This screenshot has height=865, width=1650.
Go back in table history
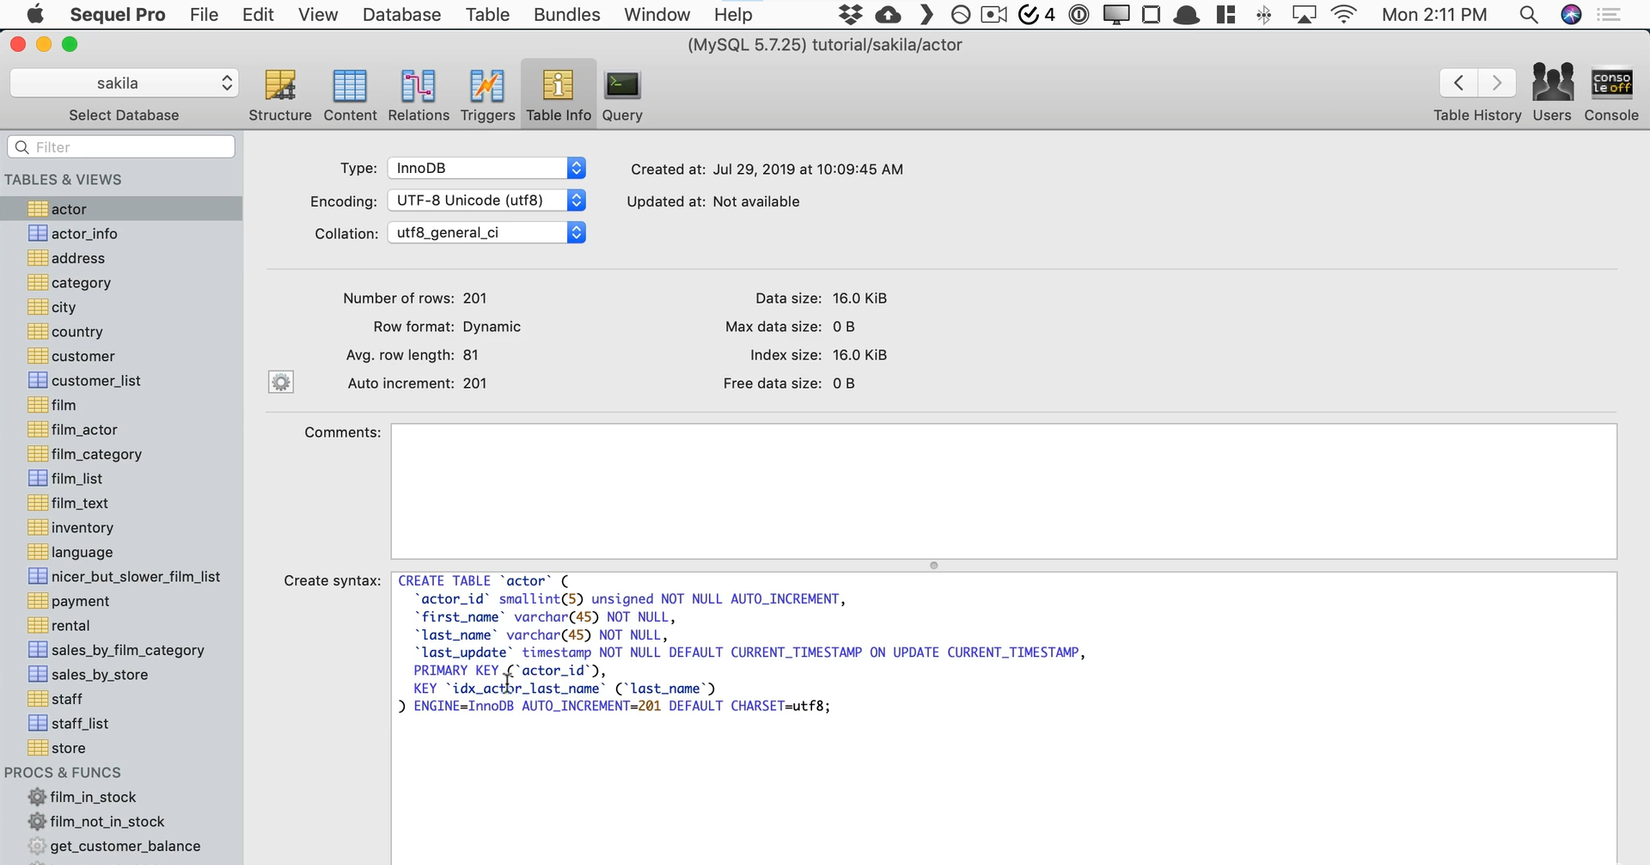(1459, 83)
